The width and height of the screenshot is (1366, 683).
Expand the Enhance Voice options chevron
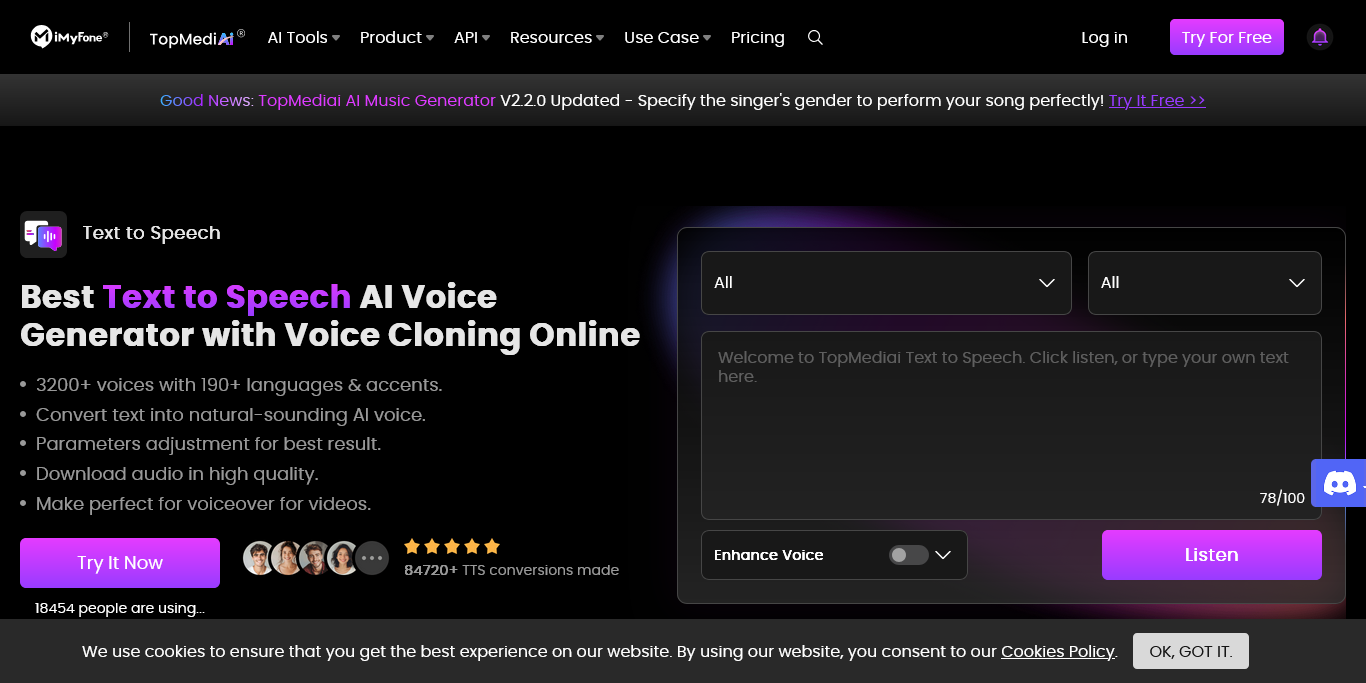pos(943,555)
